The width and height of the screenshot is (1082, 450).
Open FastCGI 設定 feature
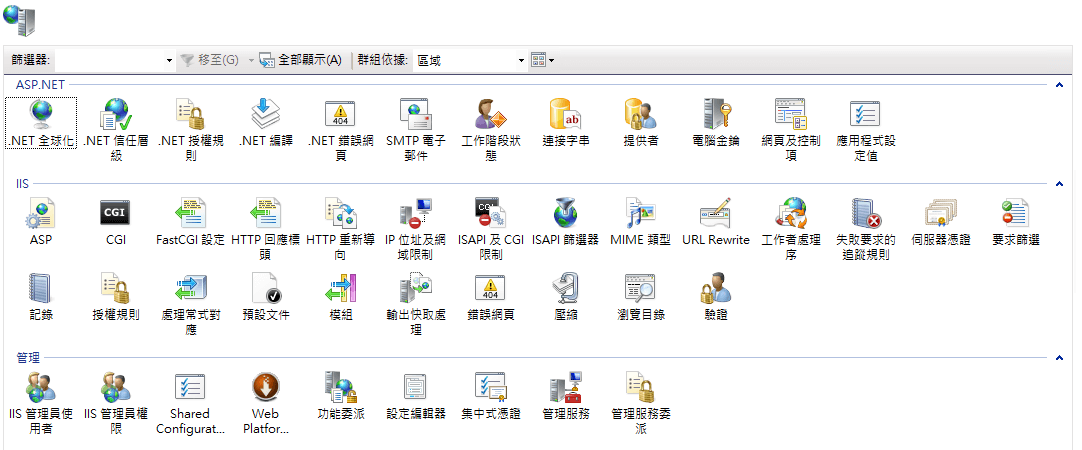click(x=191, y=222)
